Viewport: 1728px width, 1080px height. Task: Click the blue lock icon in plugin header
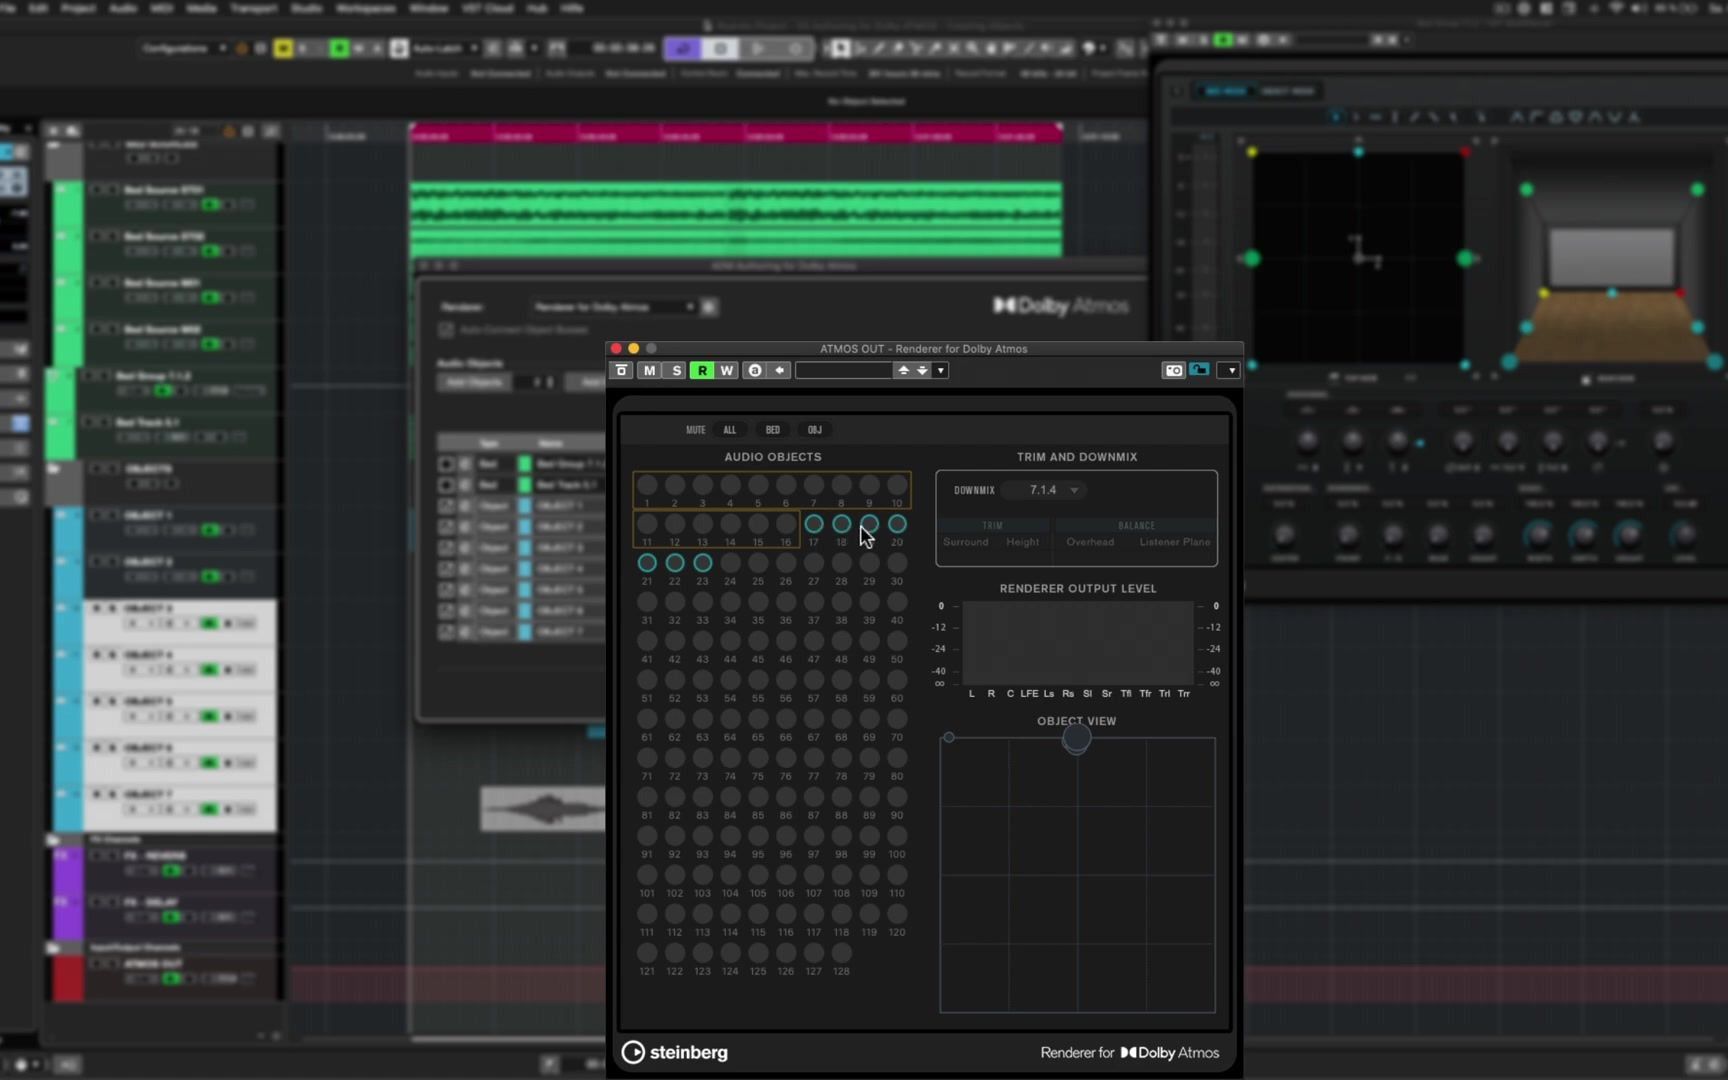1199,371
